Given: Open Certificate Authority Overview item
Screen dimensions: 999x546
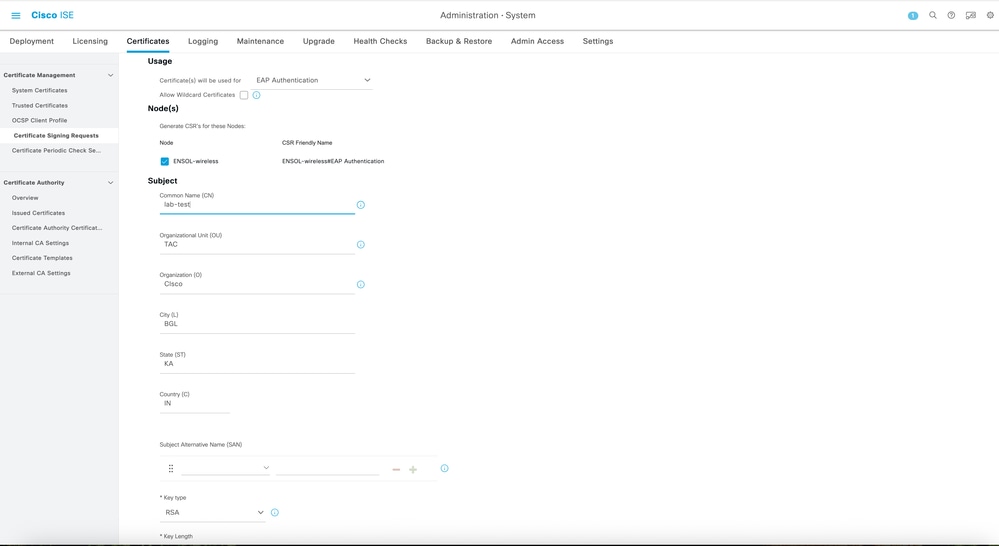Looking at the screenshot, I should click(x=25, y=198).
